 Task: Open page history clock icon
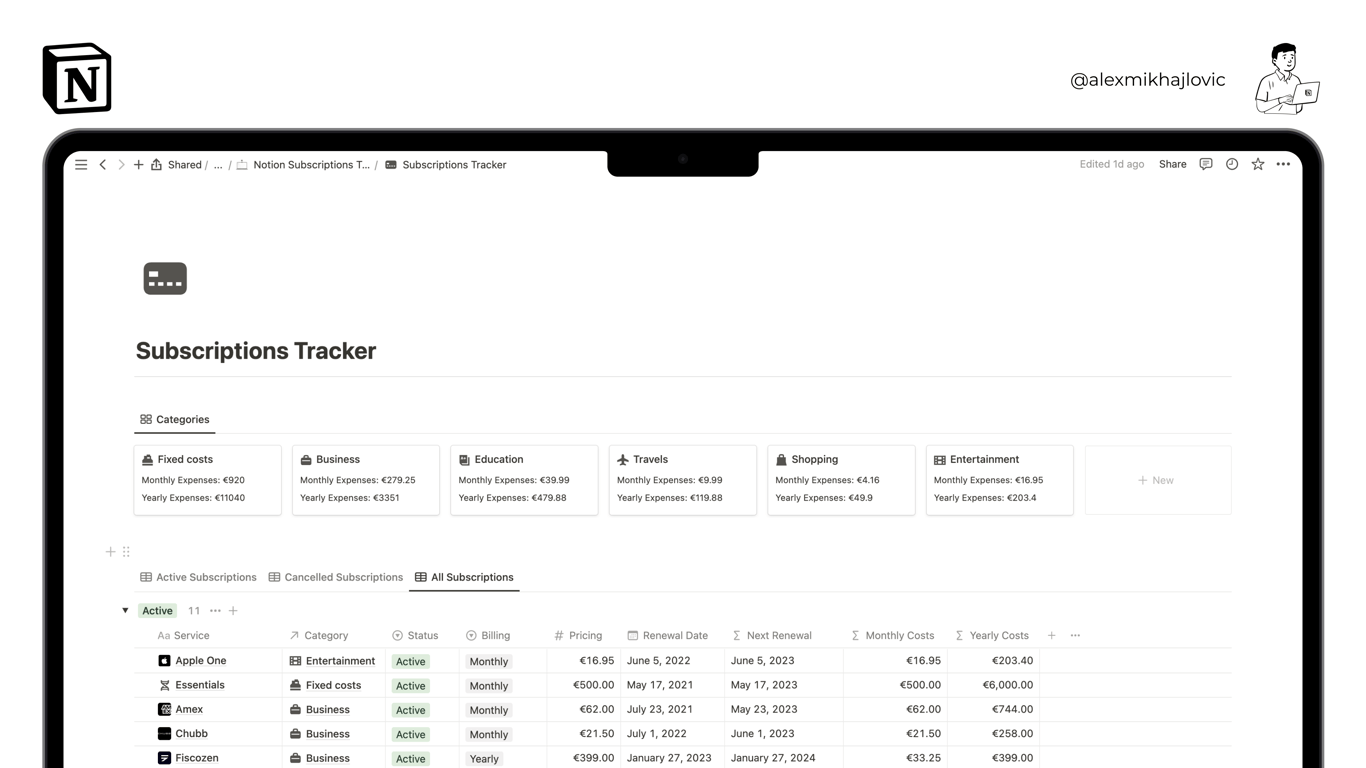[x=1232, y=164]
